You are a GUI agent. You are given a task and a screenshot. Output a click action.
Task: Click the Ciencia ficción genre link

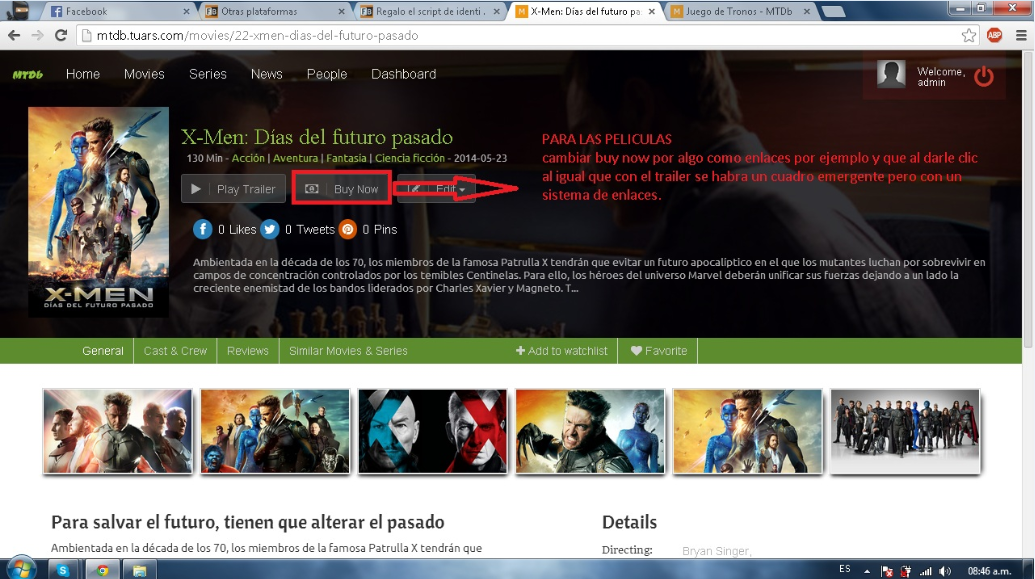(410, 158)
